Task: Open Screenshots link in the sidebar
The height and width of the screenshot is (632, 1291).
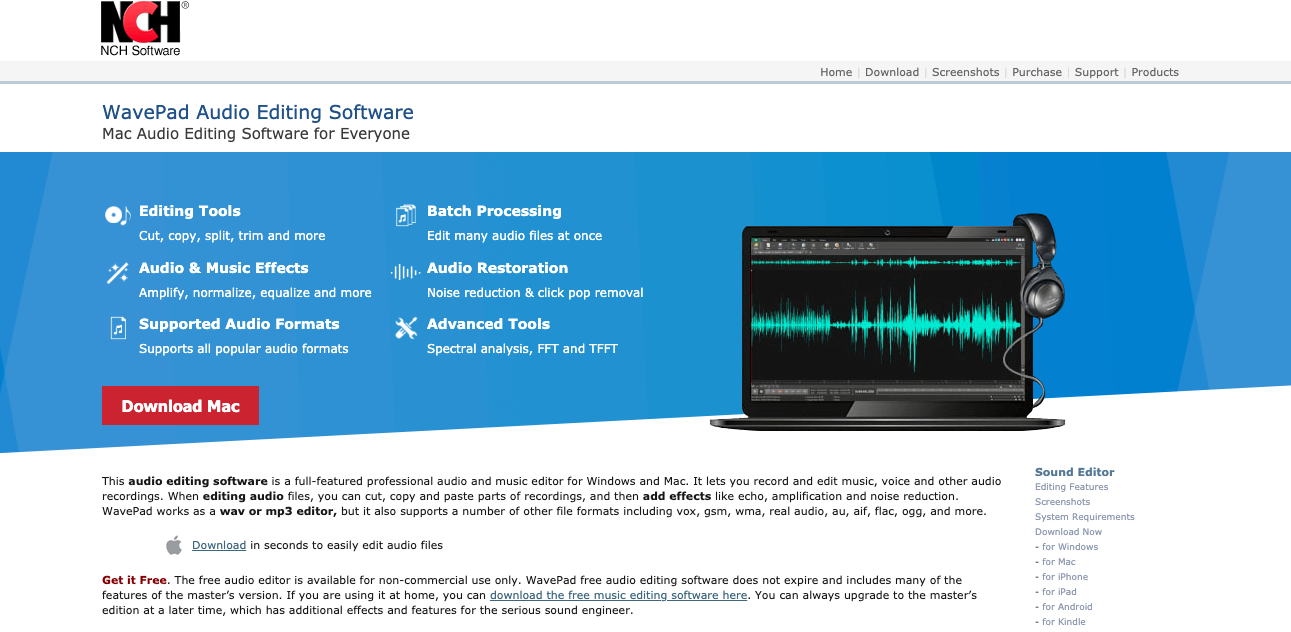Action: pyautogui.click(x=1062, y=502)
